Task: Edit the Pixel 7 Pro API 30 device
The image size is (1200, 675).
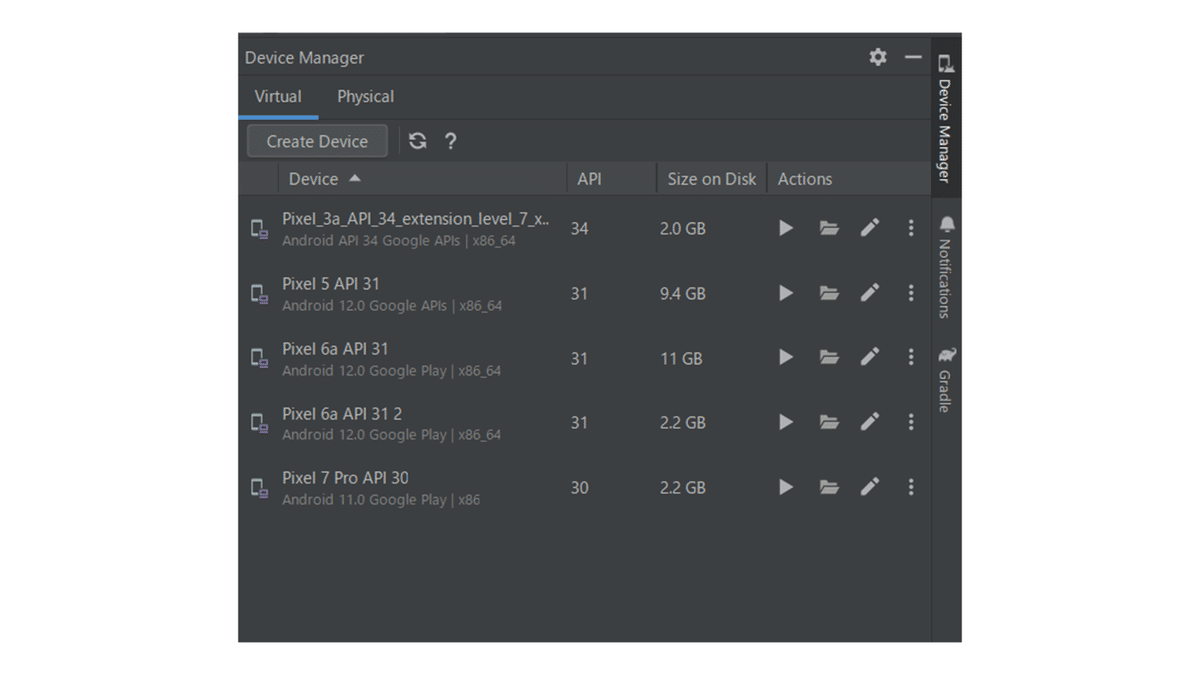Action: coord(870,487)
